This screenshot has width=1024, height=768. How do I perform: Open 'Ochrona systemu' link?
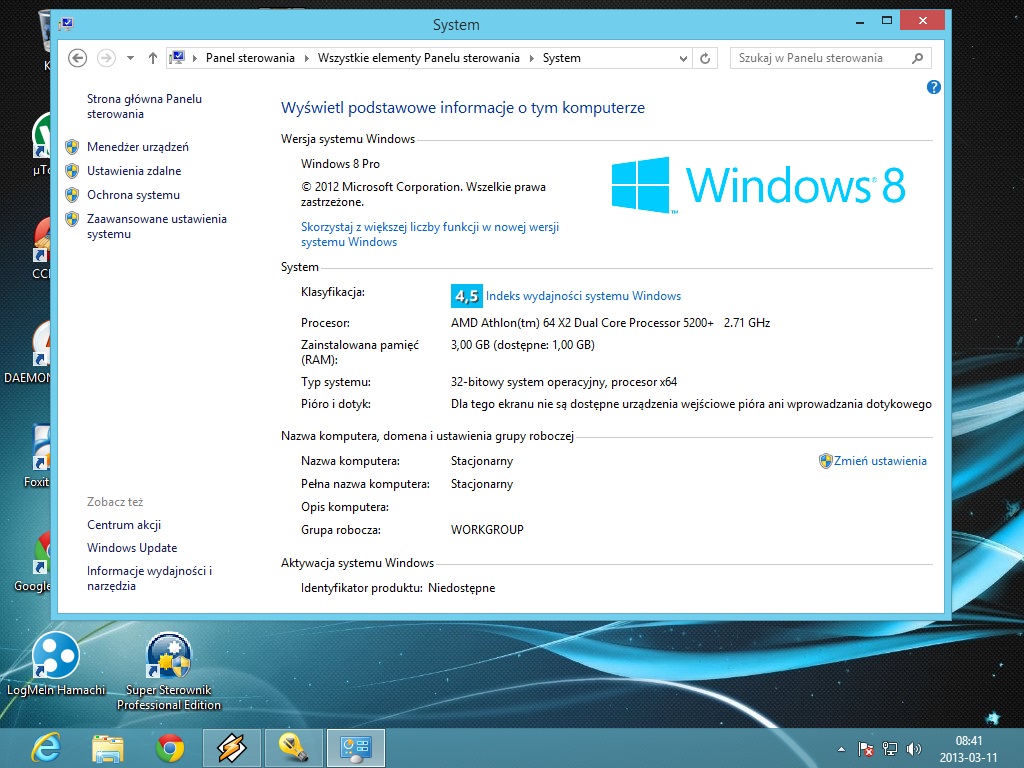click(x=133, y=195)
